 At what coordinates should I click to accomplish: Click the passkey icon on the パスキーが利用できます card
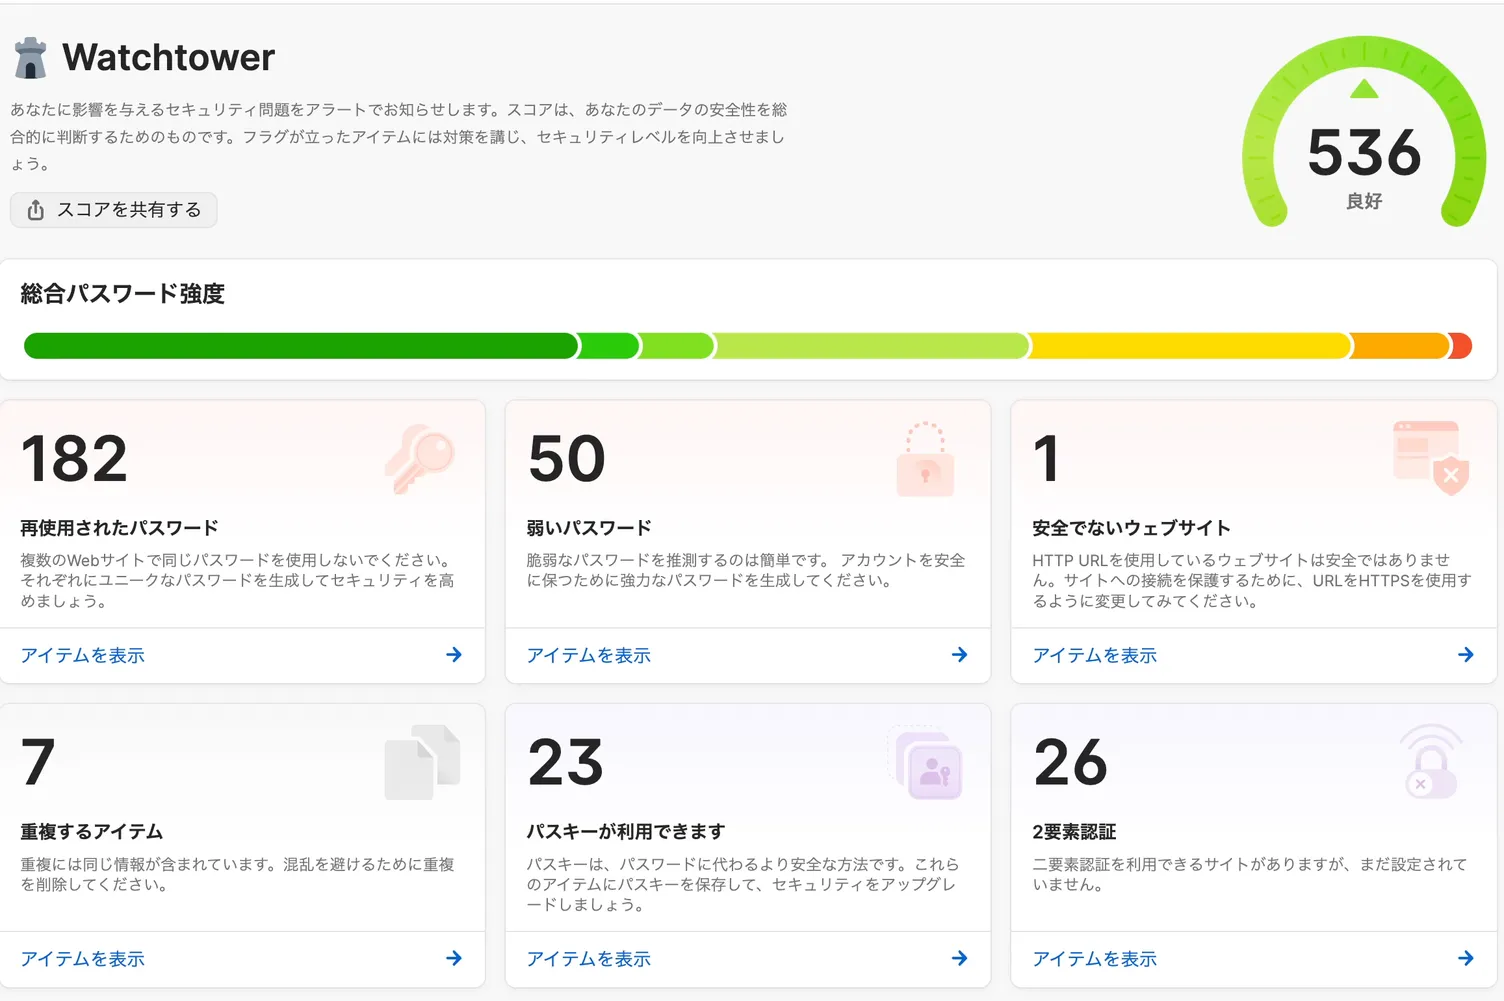pyautogui.click(x=927, y=764)
